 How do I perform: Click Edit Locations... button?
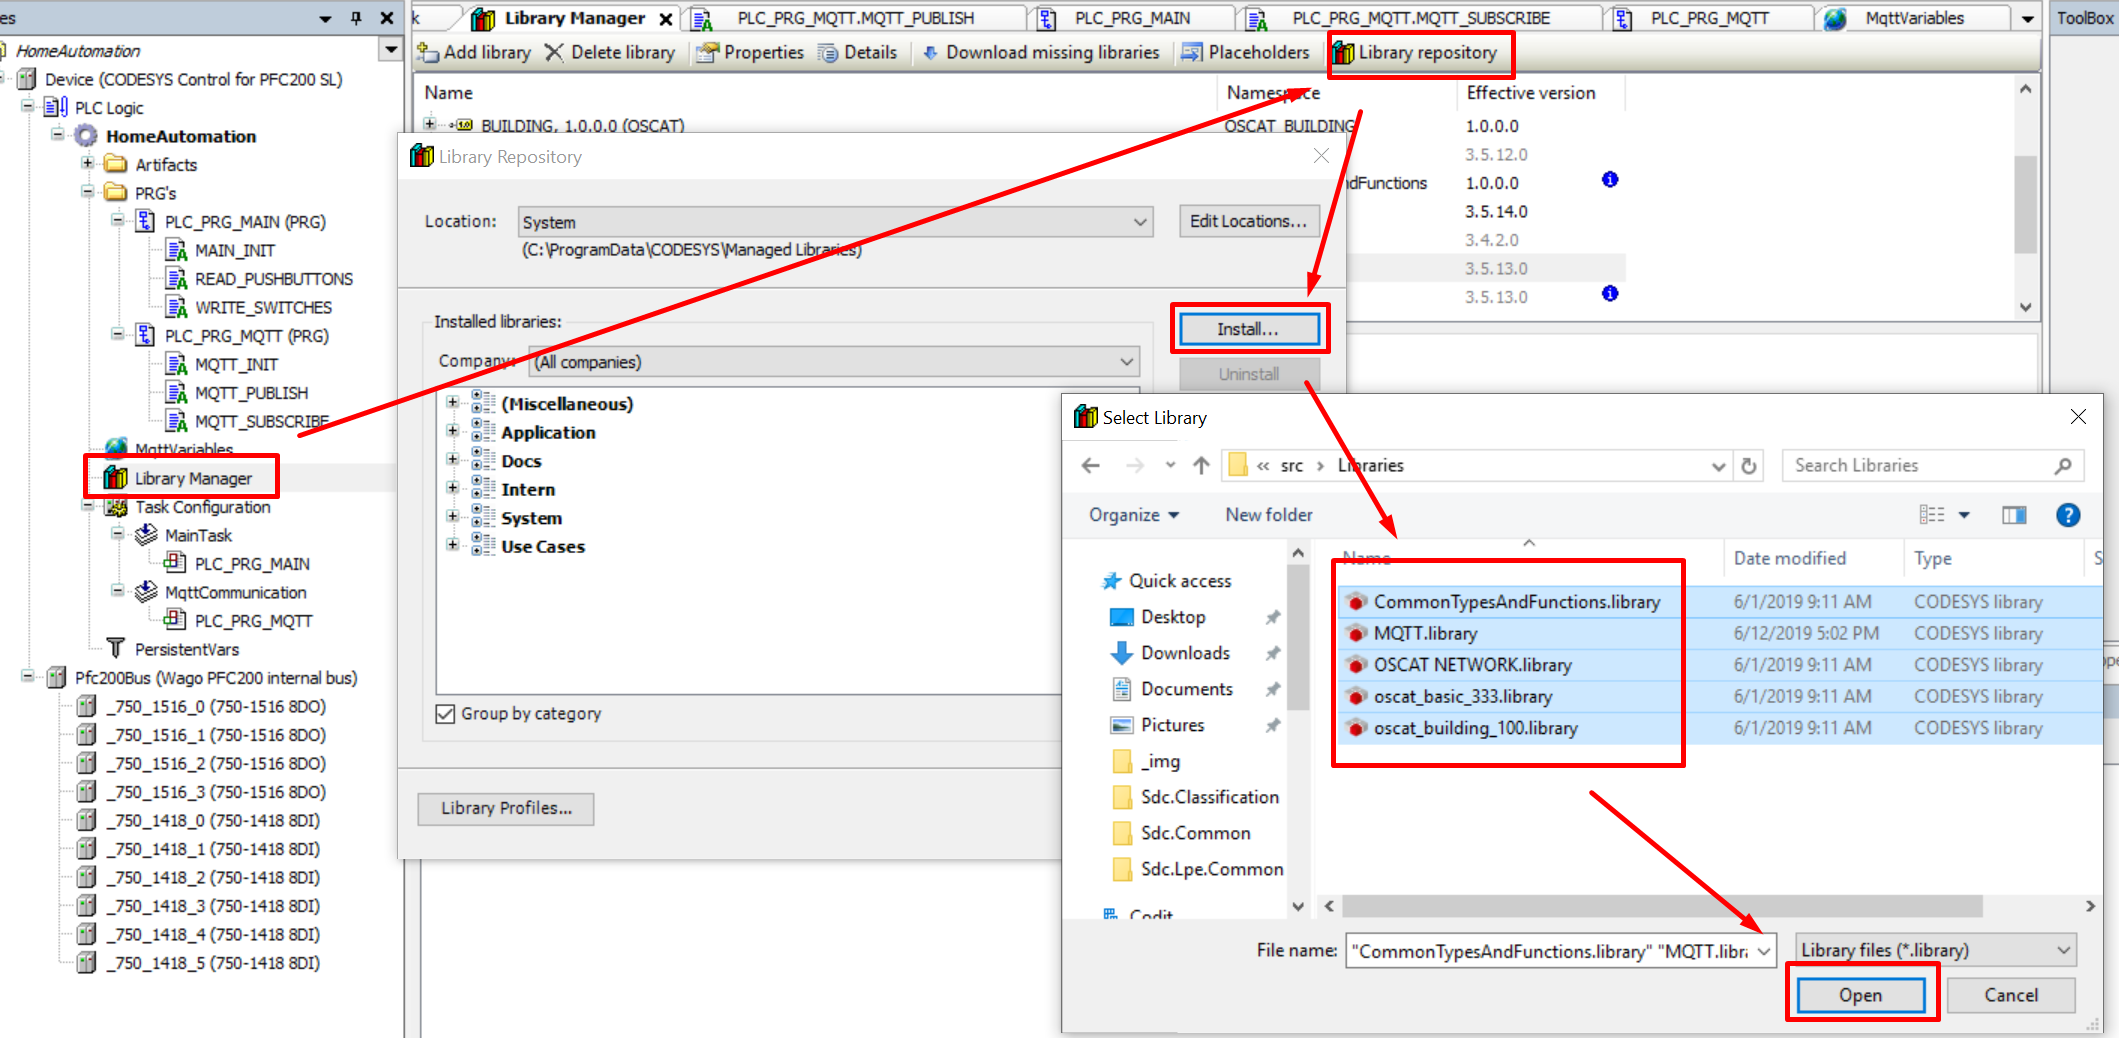click(1248, 221)
